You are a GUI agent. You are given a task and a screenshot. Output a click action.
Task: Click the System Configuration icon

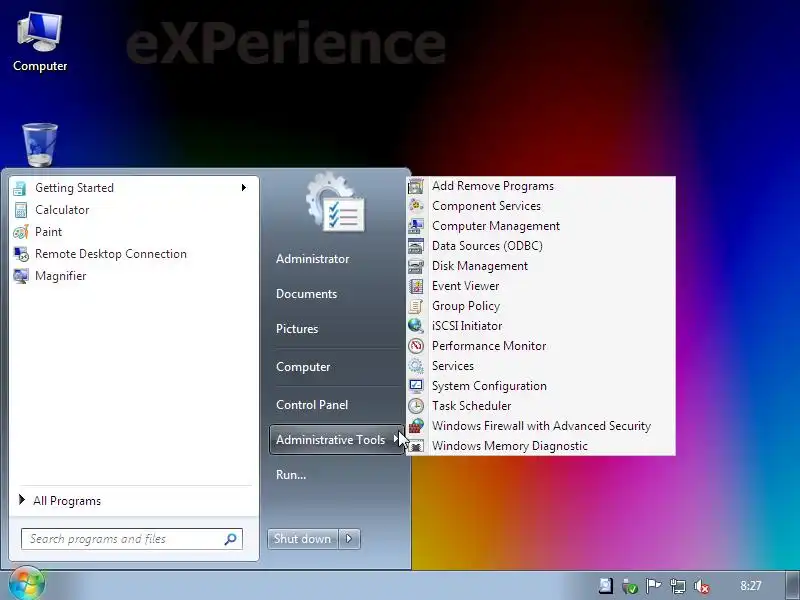pyautogui.click(x=416, y=386)
